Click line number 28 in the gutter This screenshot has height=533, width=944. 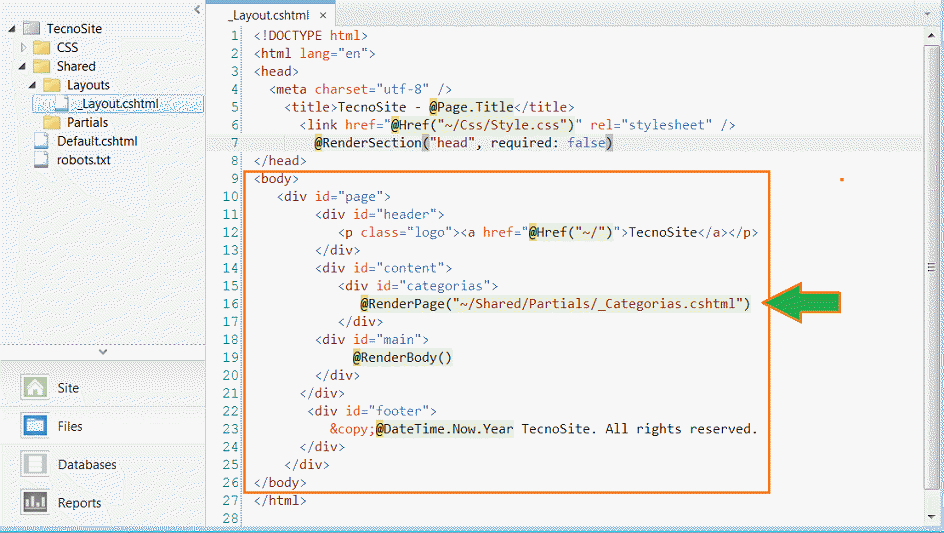pos(231,518)
